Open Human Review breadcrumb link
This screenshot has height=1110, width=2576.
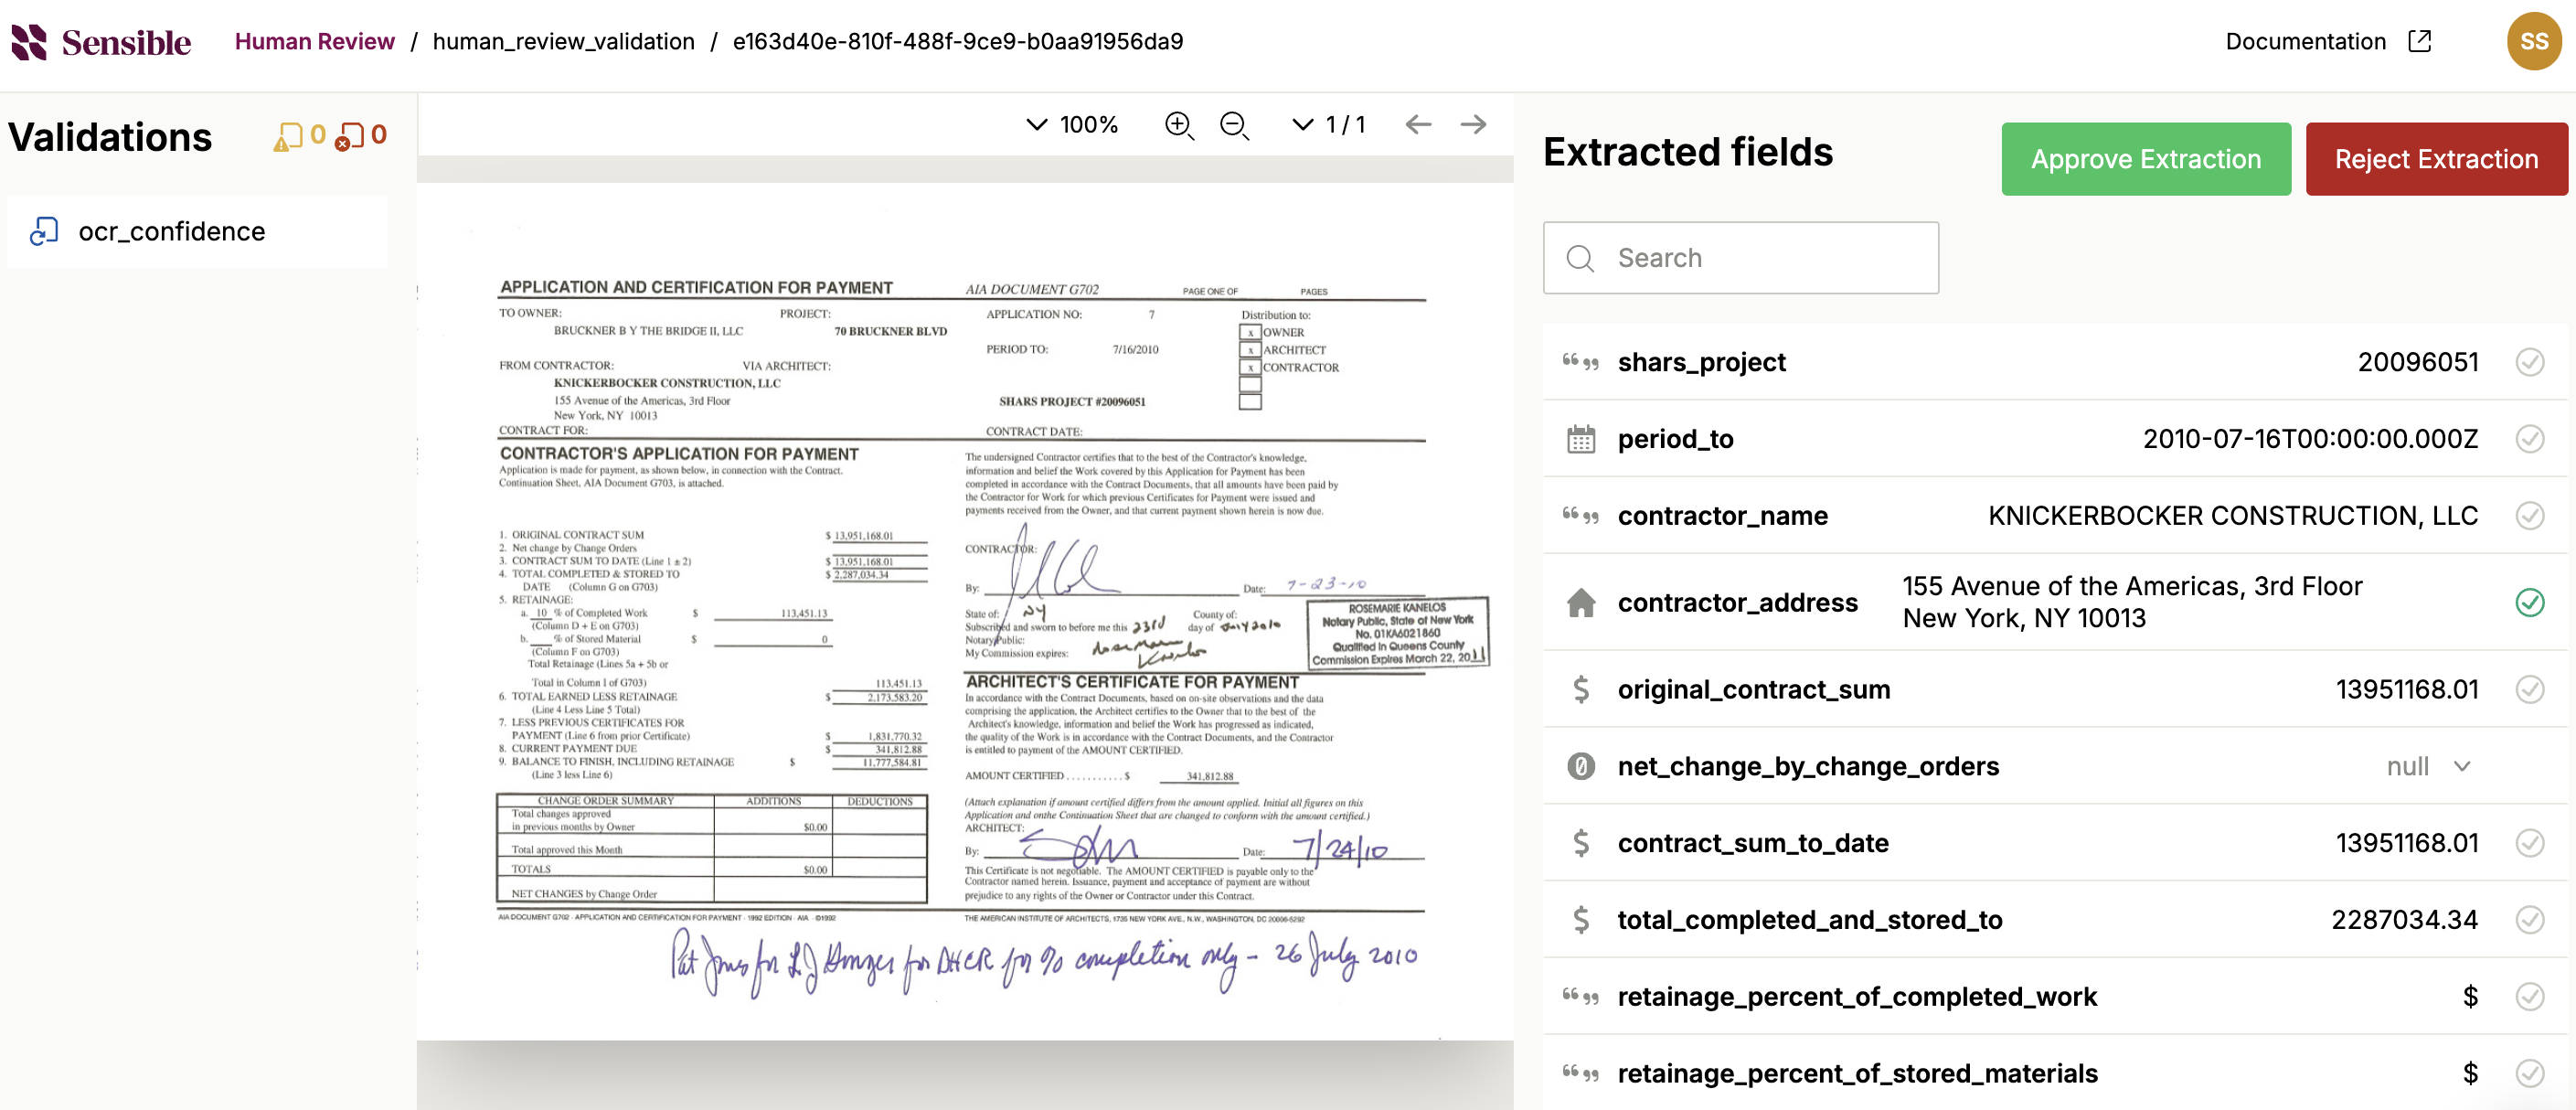tap(314, 41)
